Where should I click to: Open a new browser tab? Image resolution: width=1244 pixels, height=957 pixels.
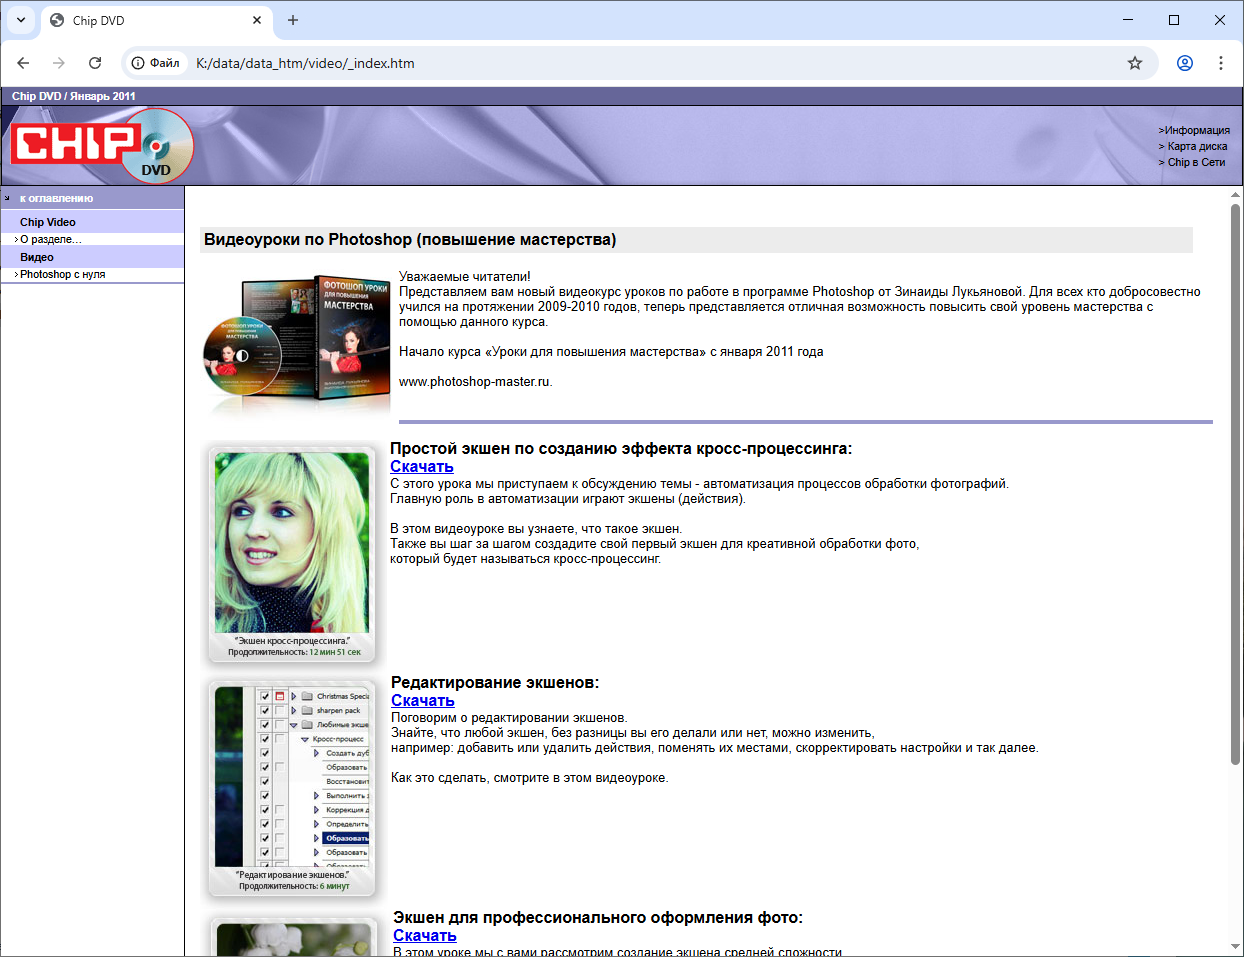click(x=293, y=20)
